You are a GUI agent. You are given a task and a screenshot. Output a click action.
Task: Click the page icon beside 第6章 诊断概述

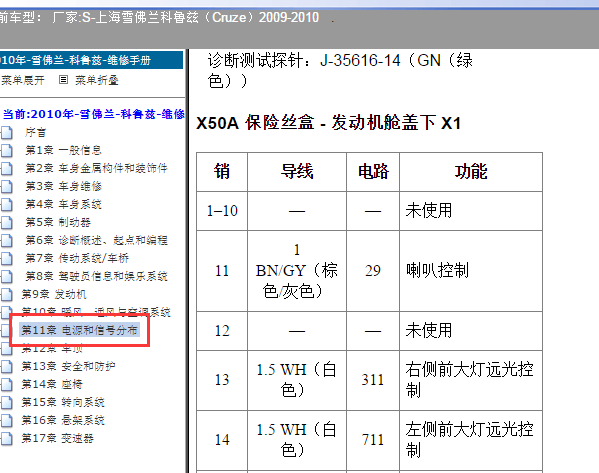pyautogui.click(x=6, y=240)
